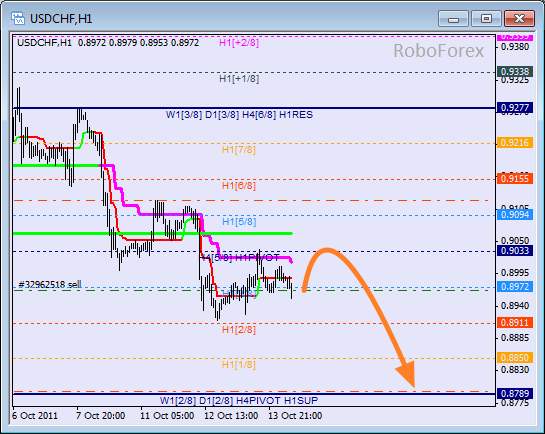
Task: Maximize the USDCHF,H1 chart window
Action: tap(486, 18)
